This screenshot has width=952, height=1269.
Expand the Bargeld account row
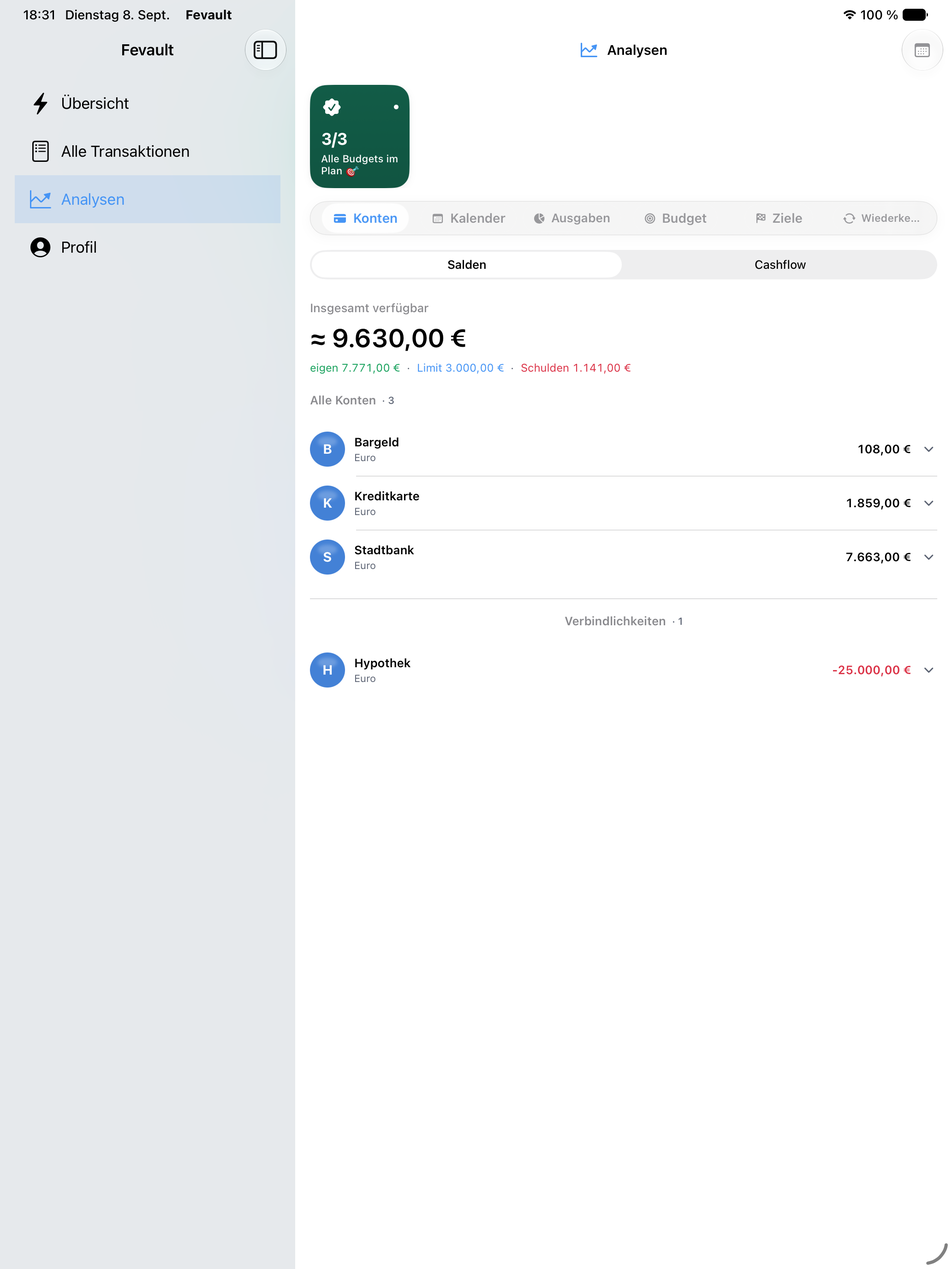click(x=623, y=449)
